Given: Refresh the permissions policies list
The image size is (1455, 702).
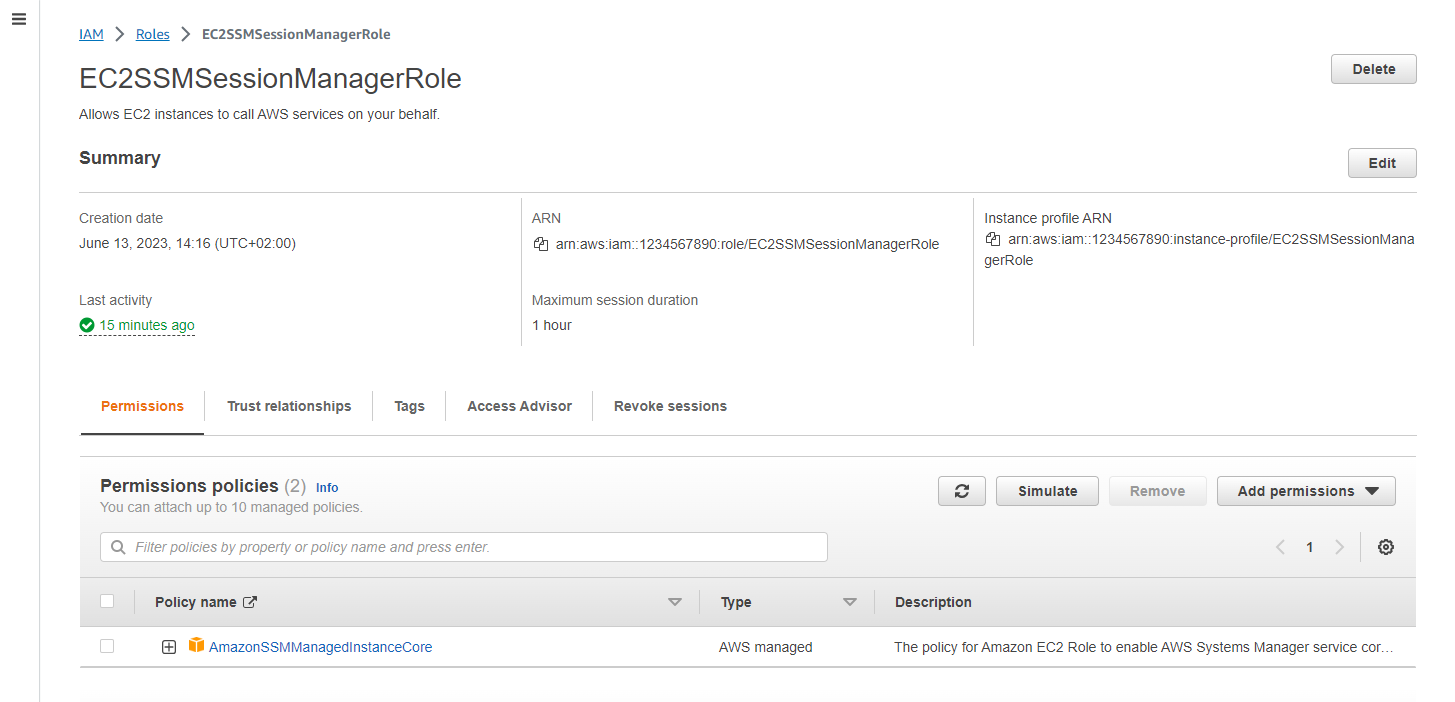Looking at the screenshot, I should coord(961,490).
